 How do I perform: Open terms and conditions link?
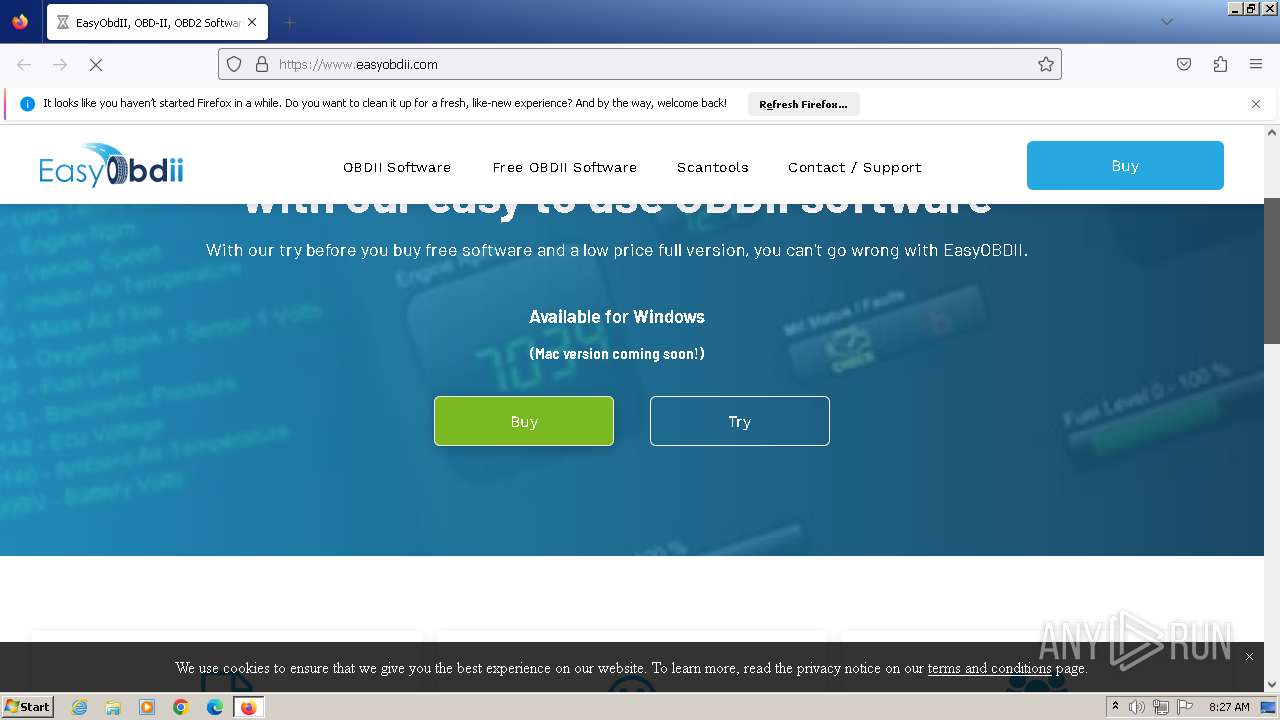click(990, 668)
